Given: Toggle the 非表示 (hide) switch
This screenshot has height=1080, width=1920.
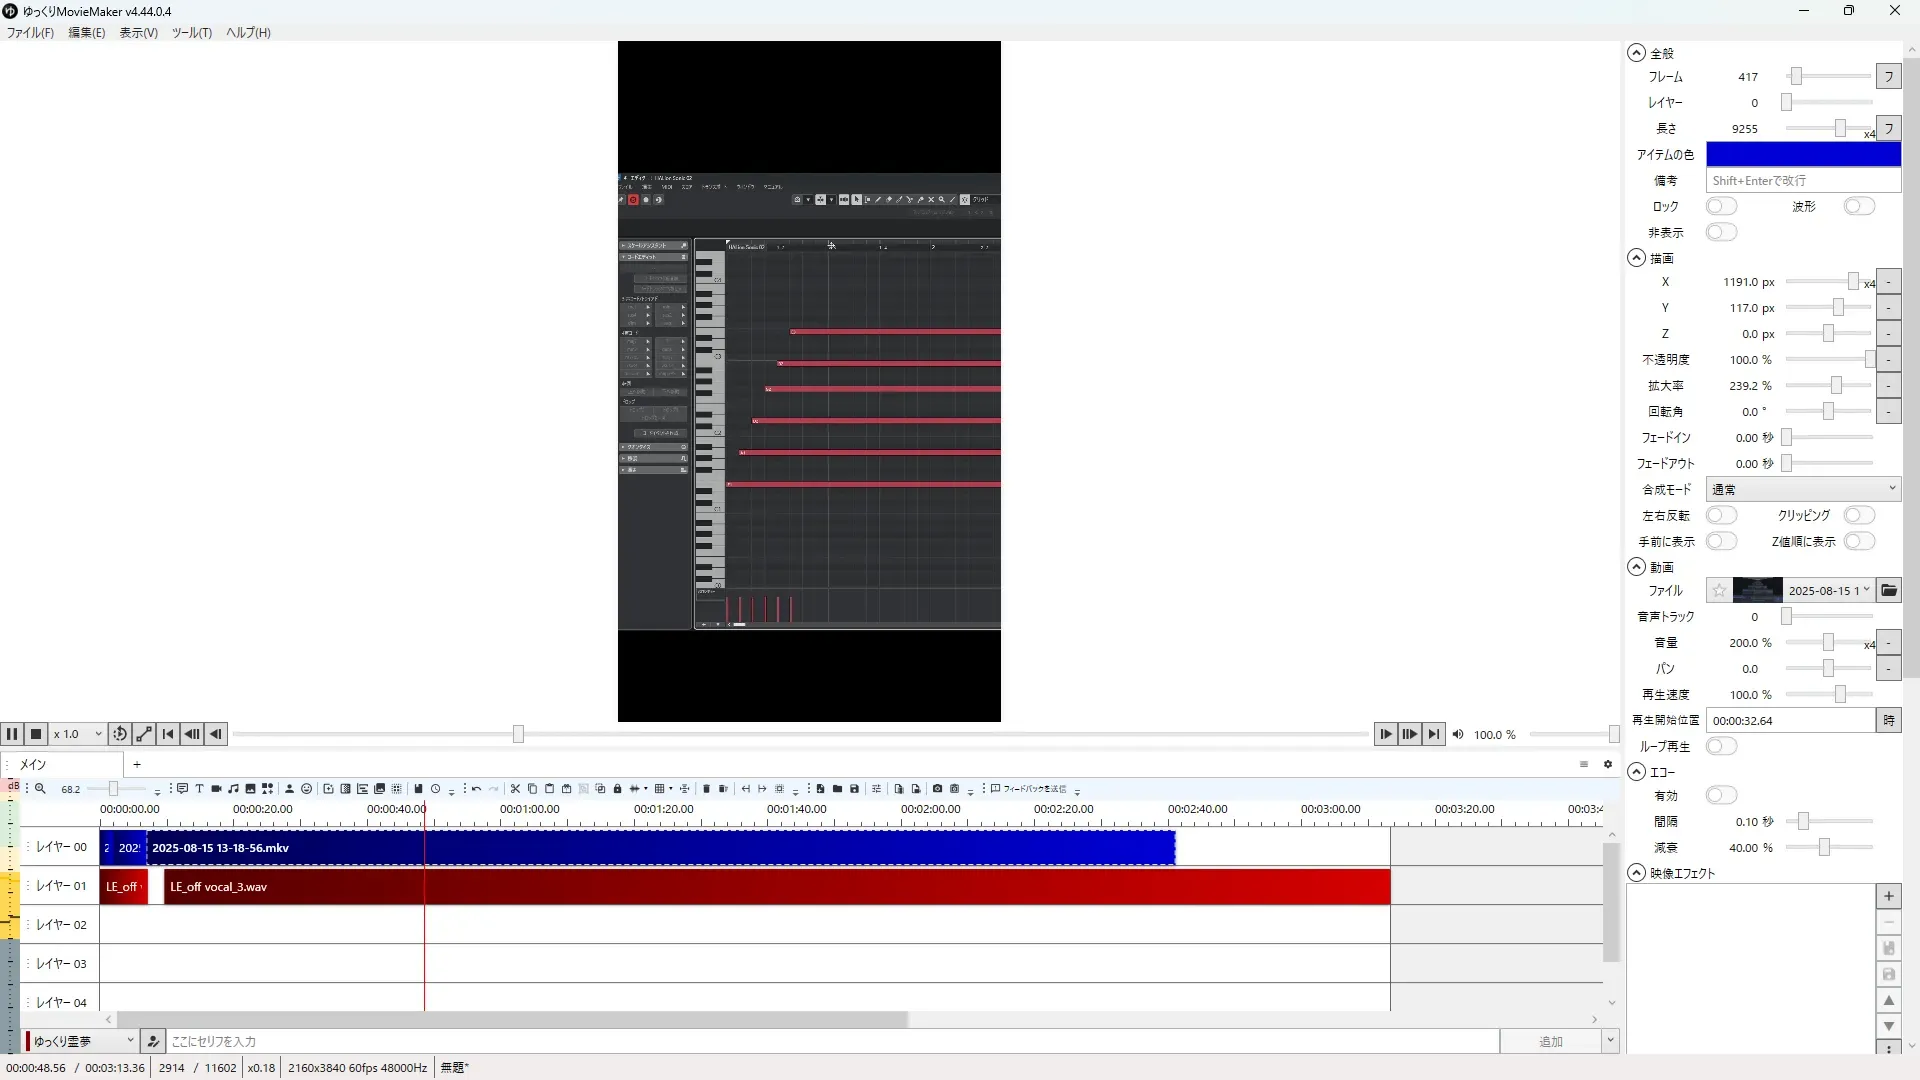Looking at the screenshot, I should click(x=1721, y=233).
